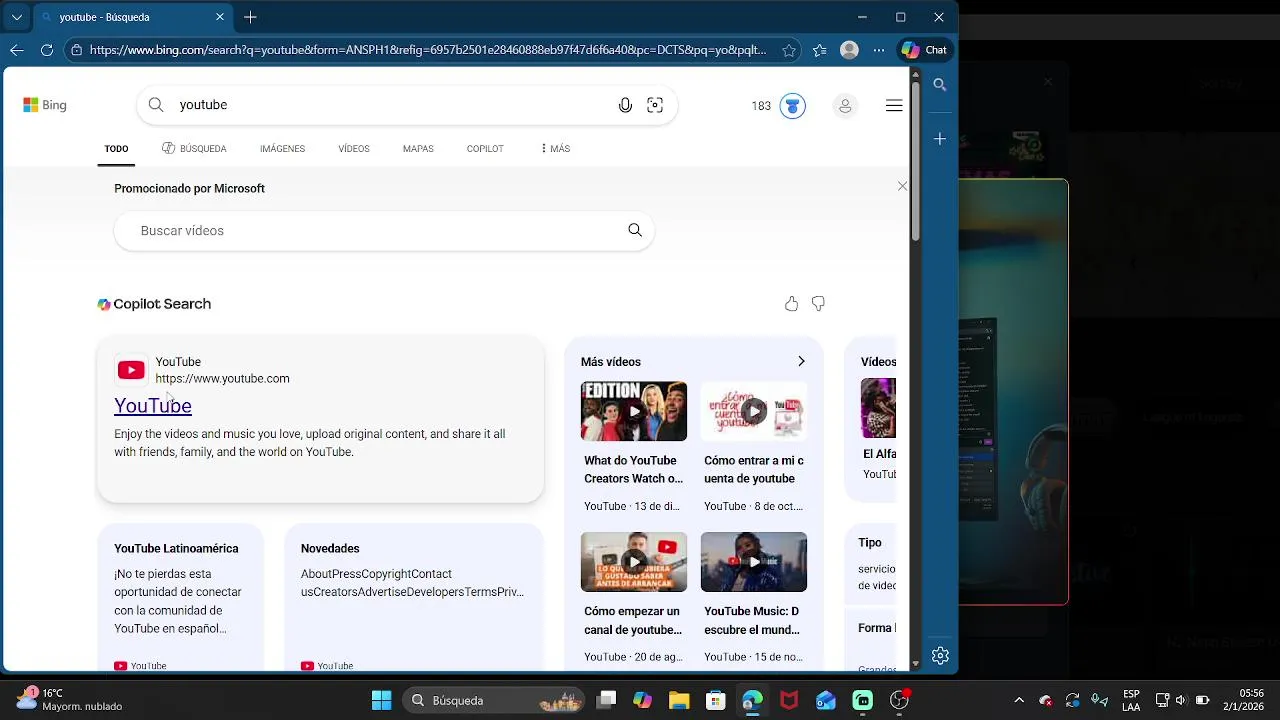
Task: Play 'YouTube Music' video thumbnail
Action: tap(754, 562)
